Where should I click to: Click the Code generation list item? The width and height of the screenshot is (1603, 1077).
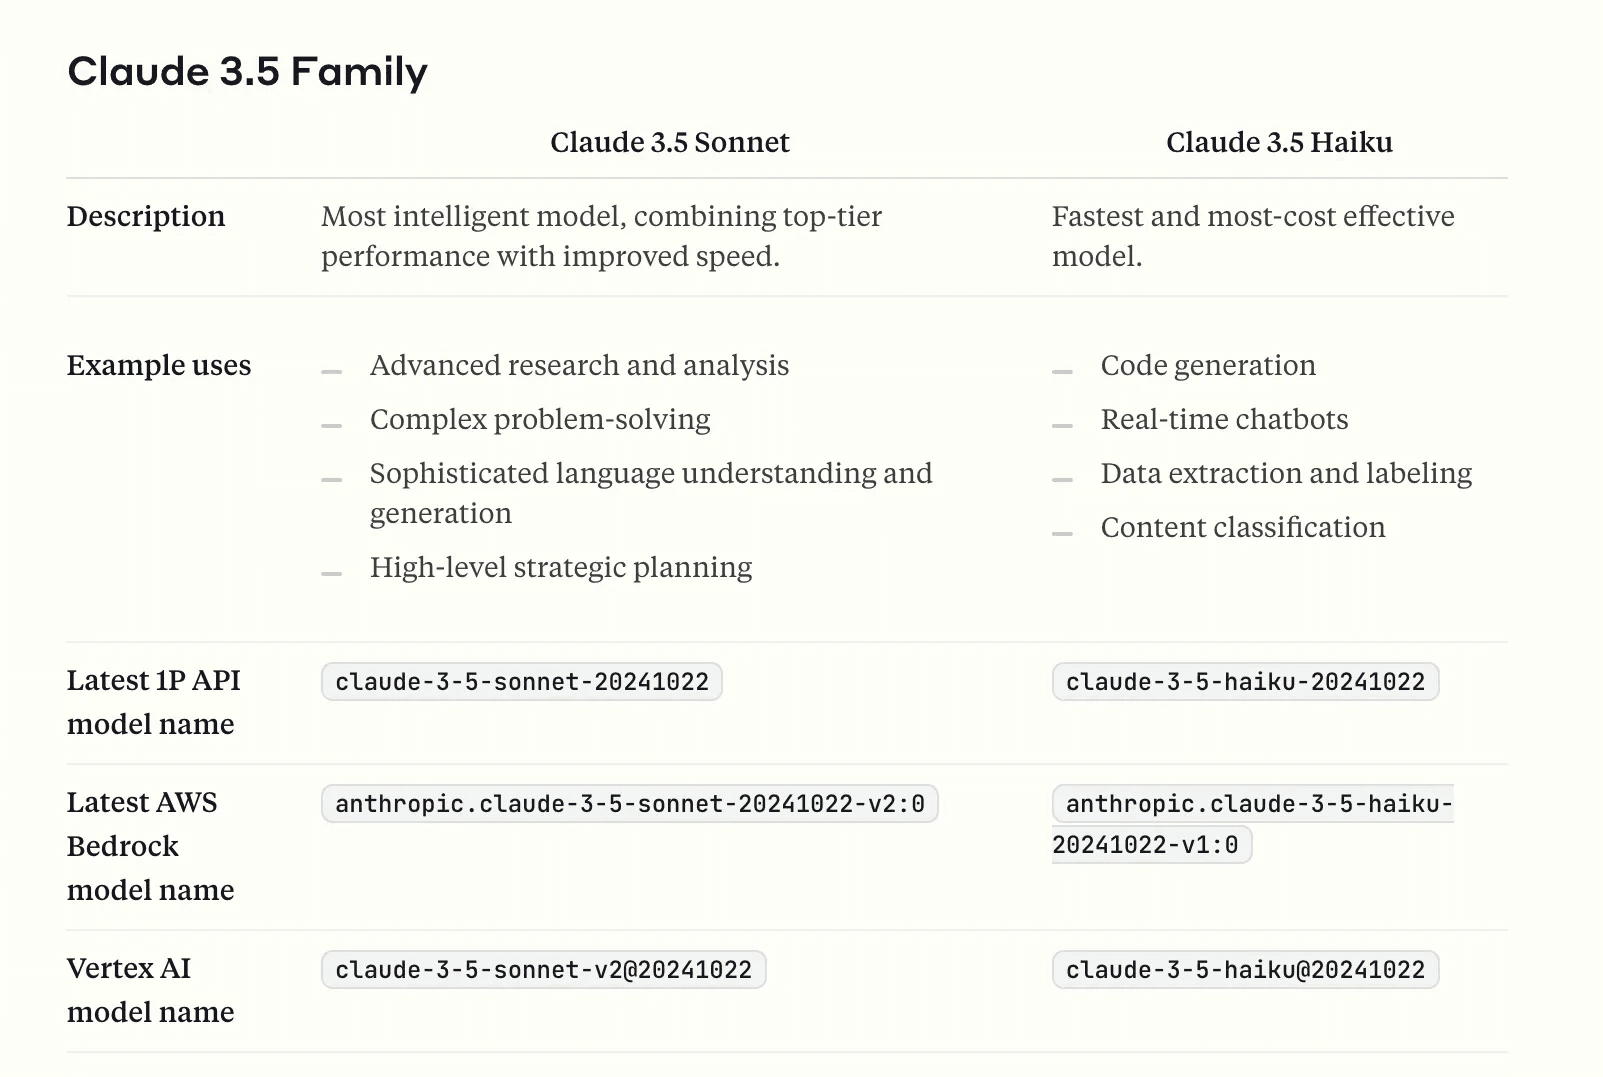1208,365
